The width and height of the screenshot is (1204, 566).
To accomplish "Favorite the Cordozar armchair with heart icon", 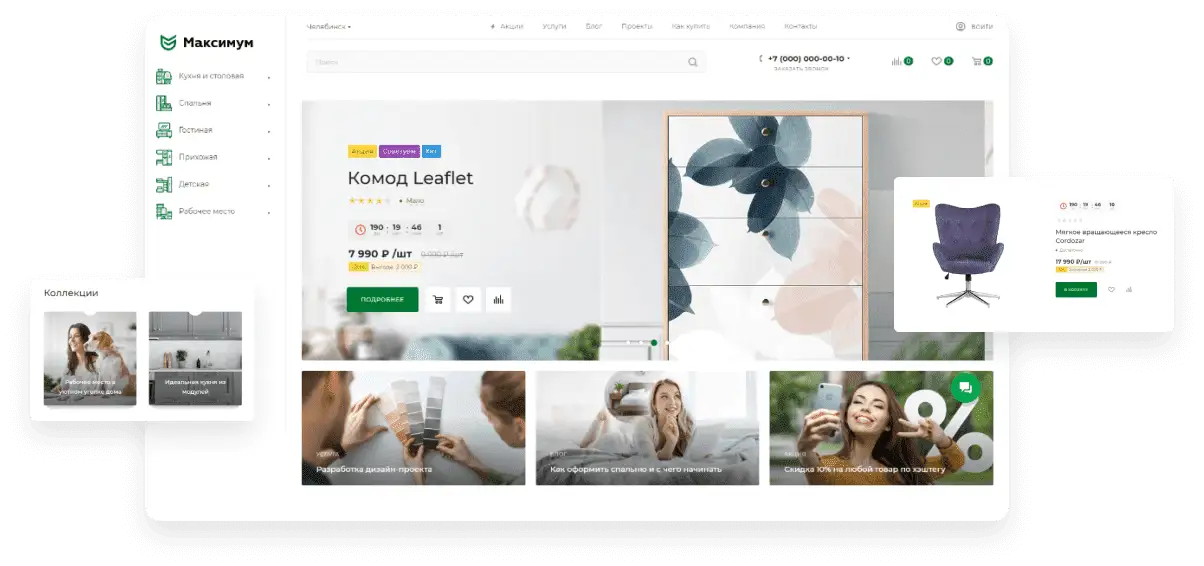I will tap(1111, 290).
